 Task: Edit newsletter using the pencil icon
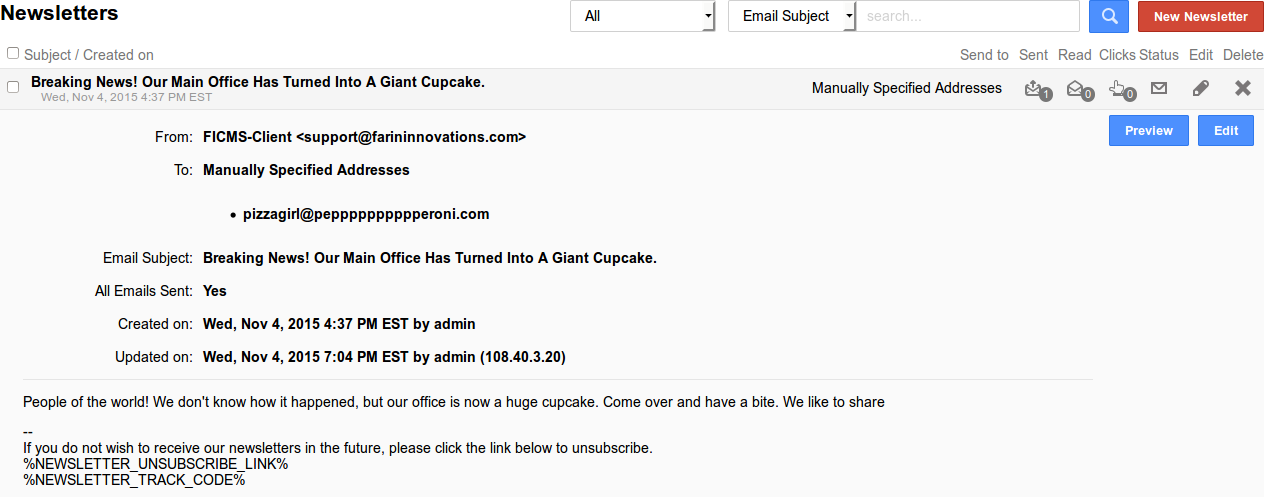point(1201,88)
